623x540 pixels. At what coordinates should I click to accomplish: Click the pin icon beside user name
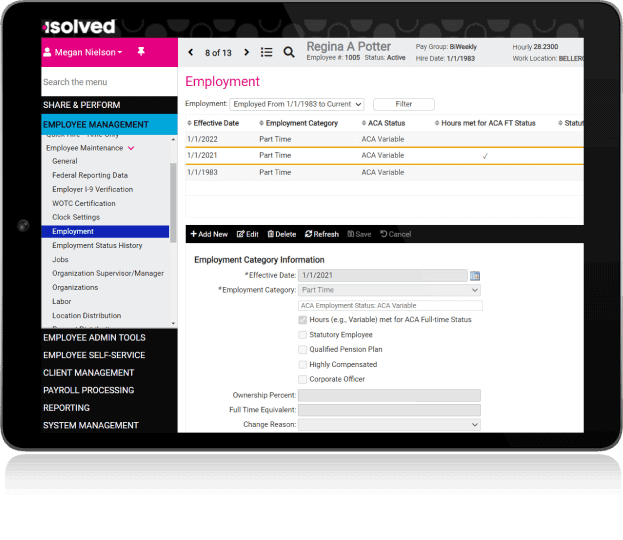click(x=141, y=51)
